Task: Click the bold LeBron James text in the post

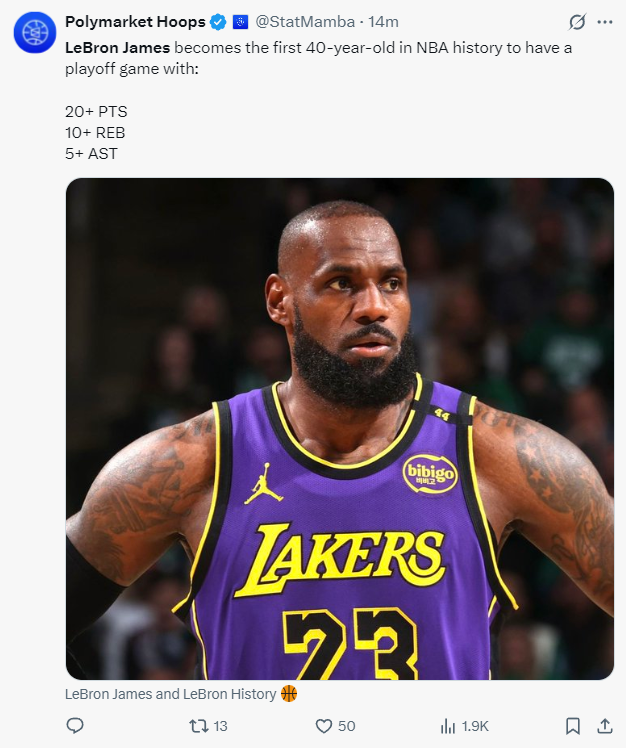Action: [x=117, y=48]
